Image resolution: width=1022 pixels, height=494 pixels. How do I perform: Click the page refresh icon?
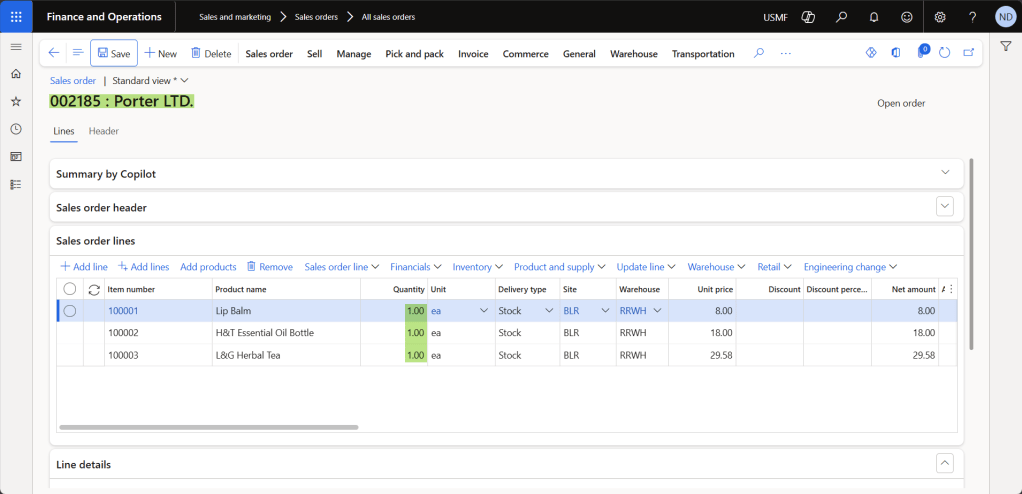pos(944,53)
